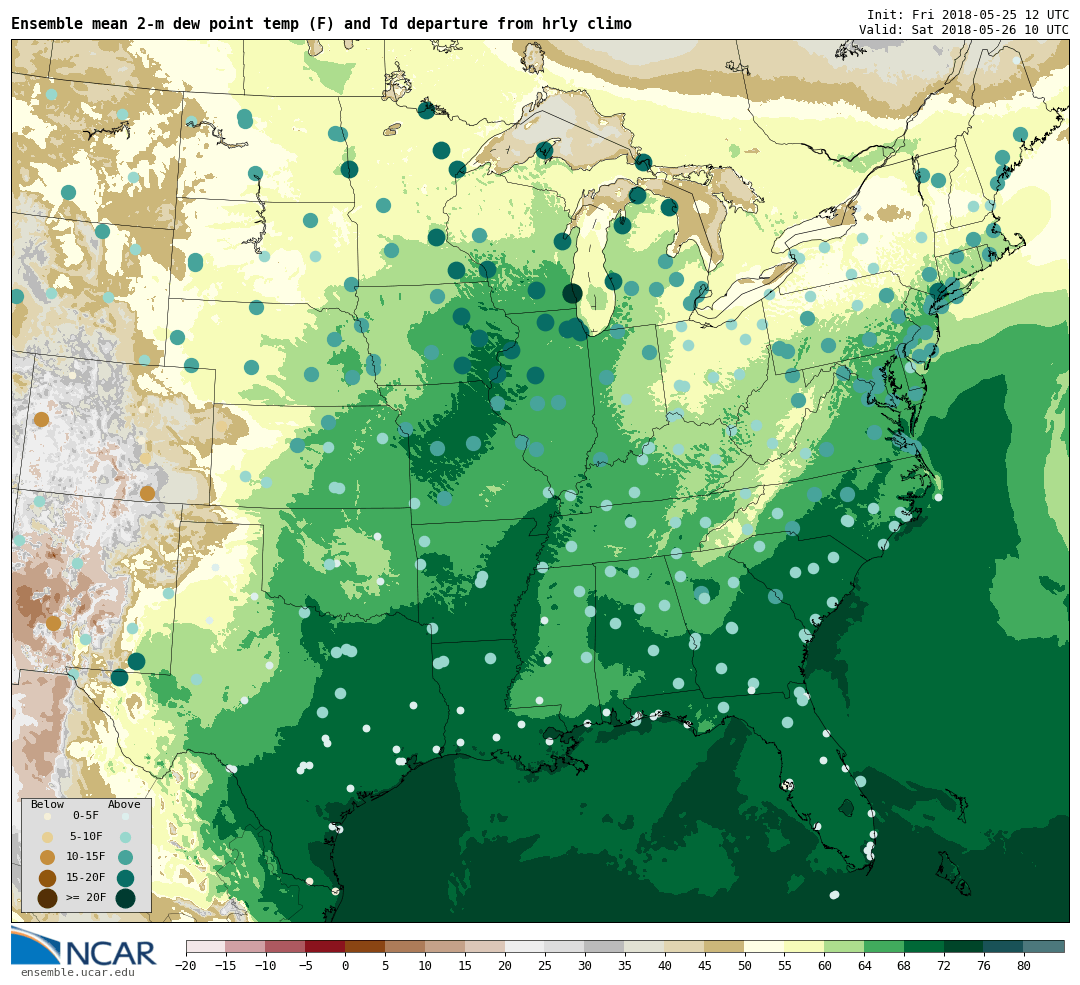Click the Valid: Sat 2018-05-26 10 UTC text
1080x985 pixels.
[x=964, y=30]
